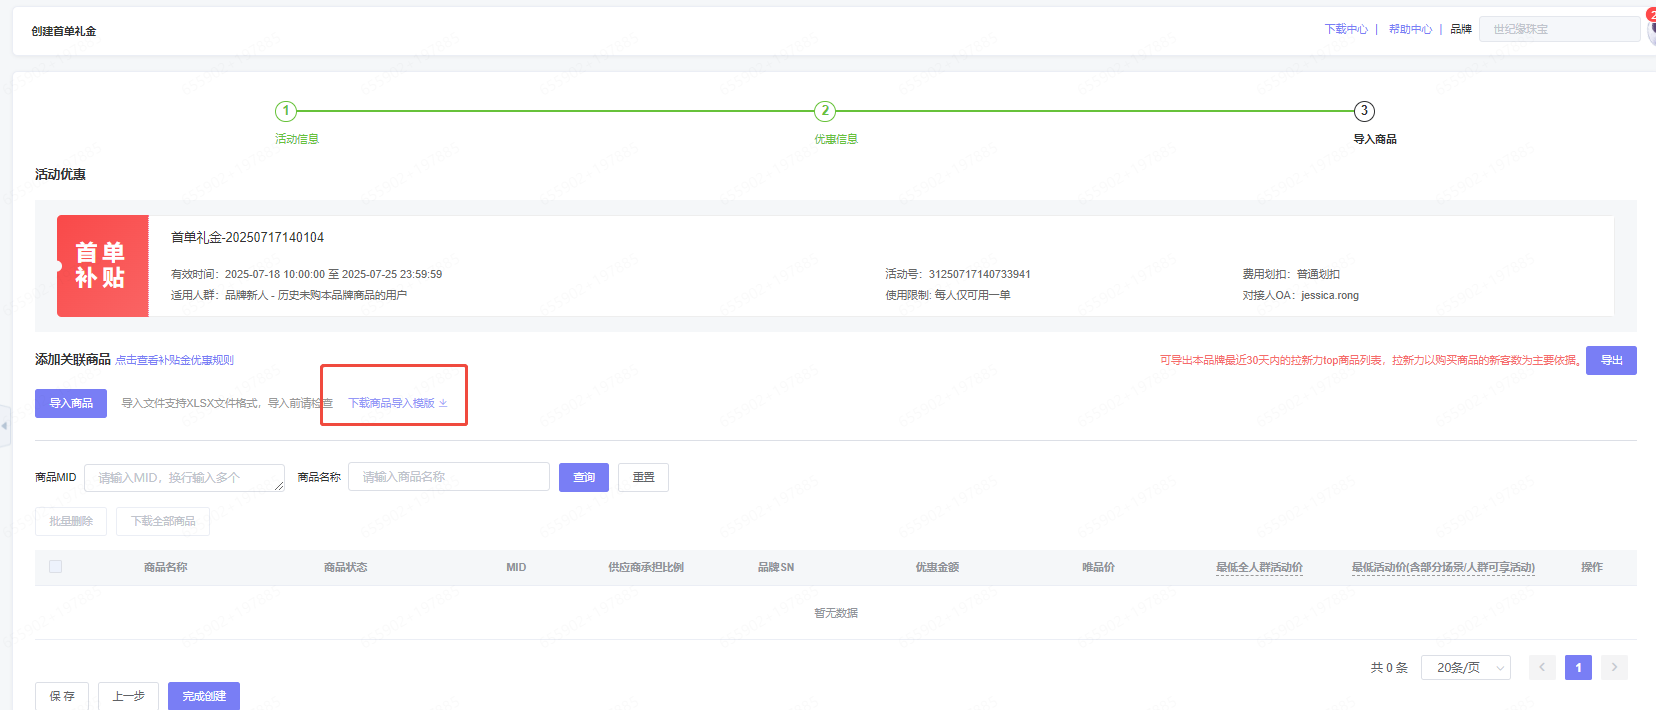This screenshot has width=1656, height=710.
Task: Click the 导出 button
Action: point(1611,360)
